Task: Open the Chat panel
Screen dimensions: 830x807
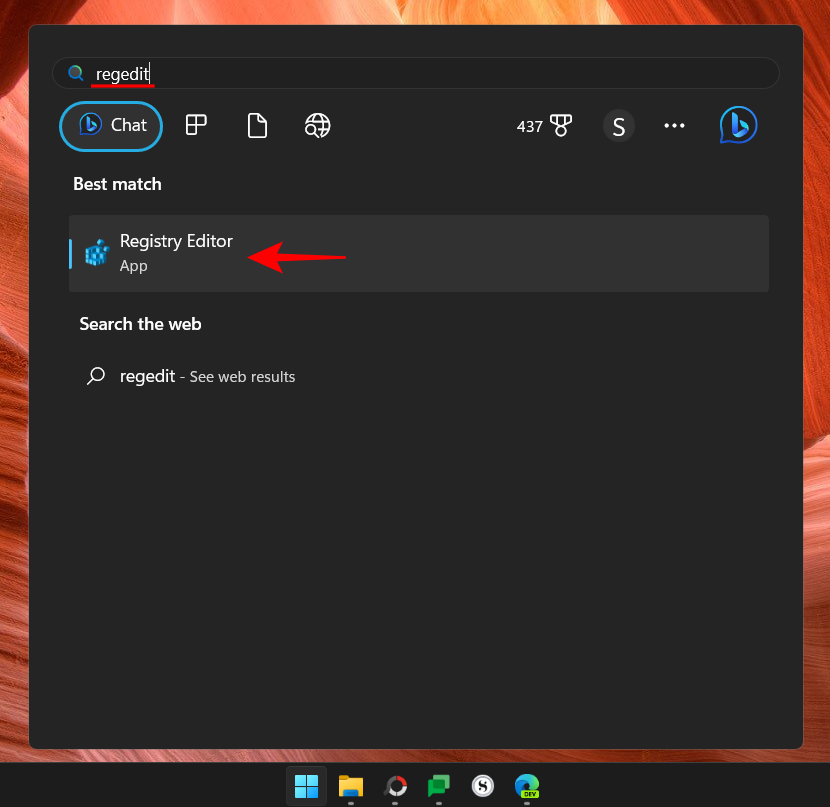Action: click(110, 125)
